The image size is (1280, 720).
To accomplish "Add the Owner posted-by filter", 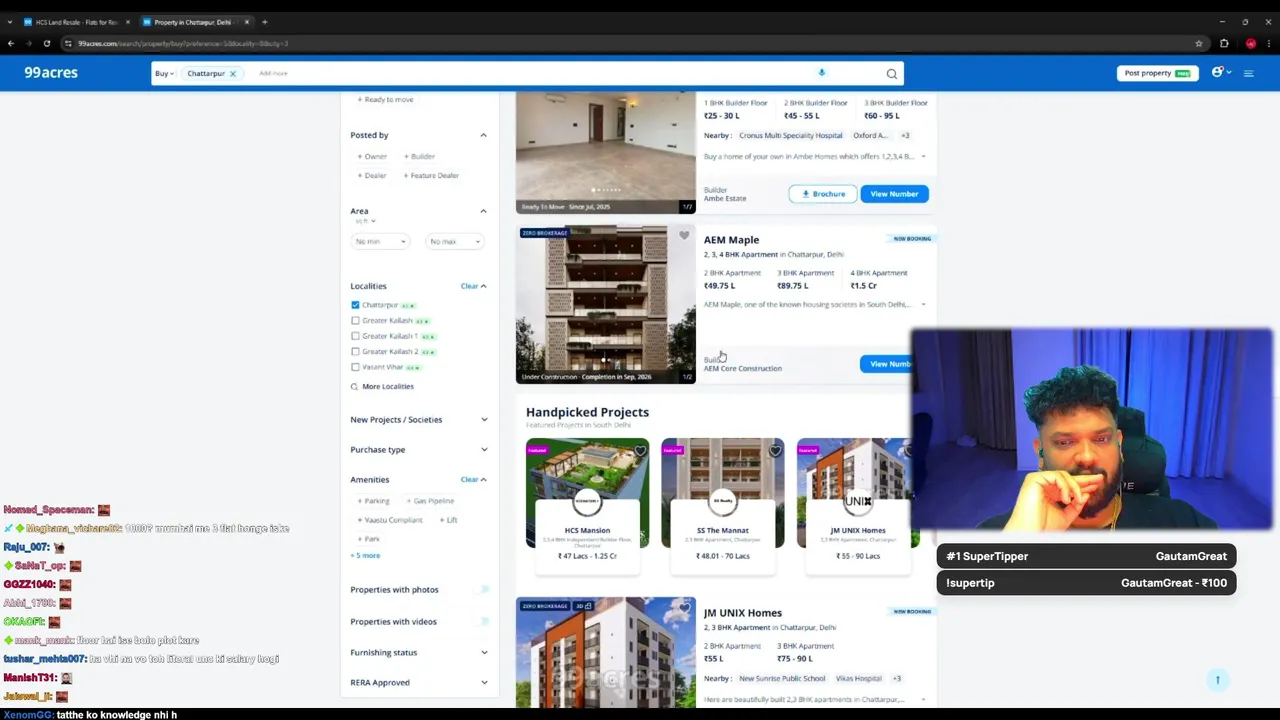I will [x=372, y=156].
